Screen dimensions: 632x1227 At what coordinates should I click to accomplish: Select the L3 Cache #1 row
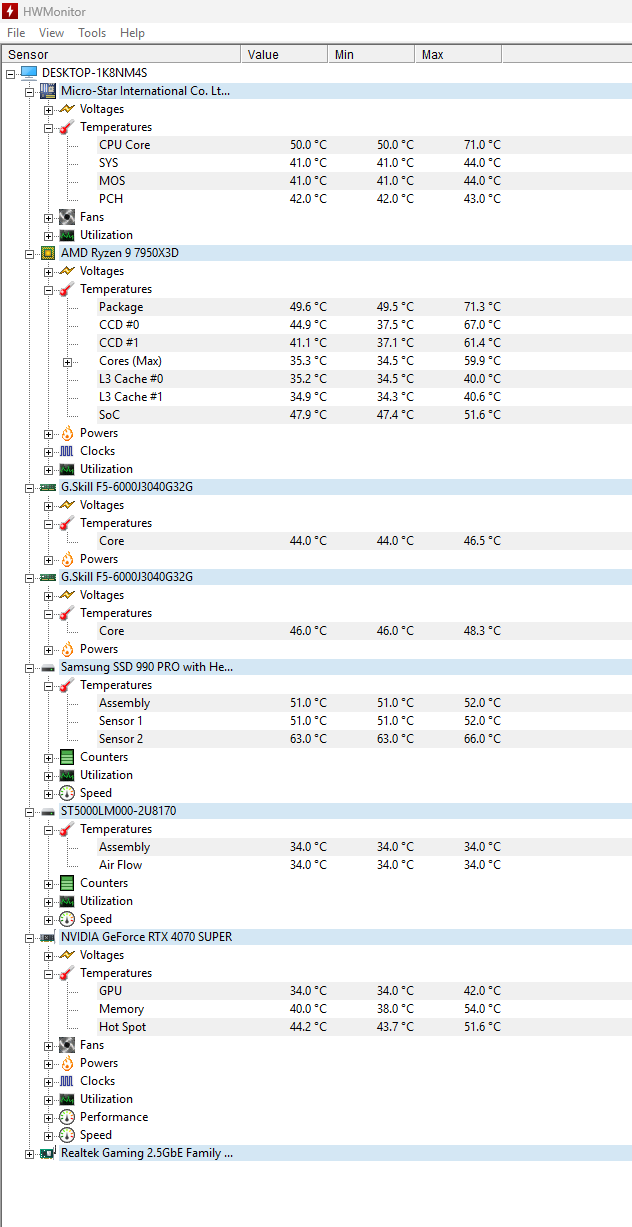pos(316,397)
